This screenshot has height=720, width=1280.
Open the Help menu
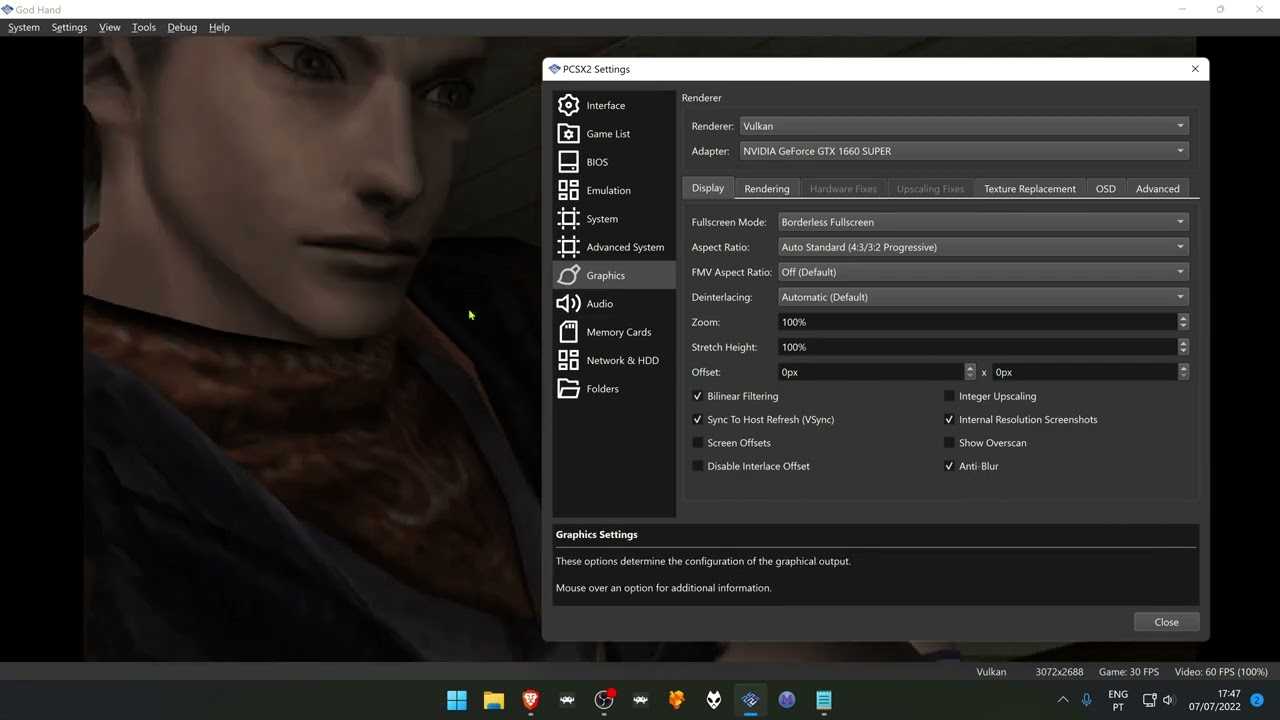point(219,27)
